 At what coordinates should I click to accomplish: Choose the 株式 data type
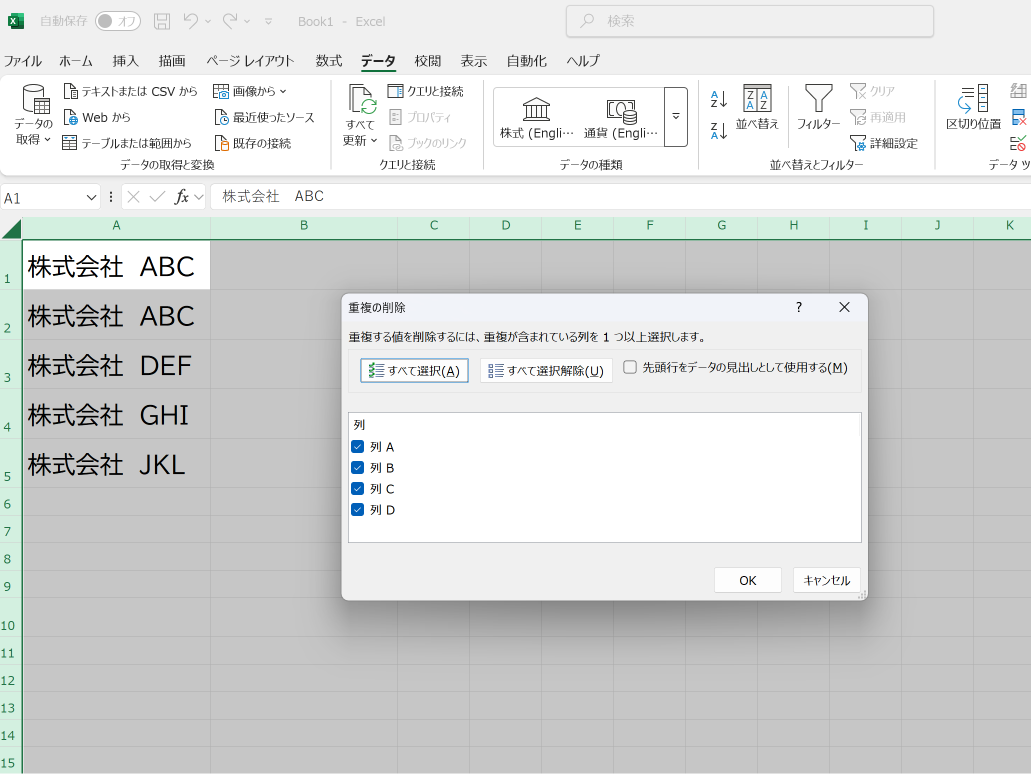(537, 117)
